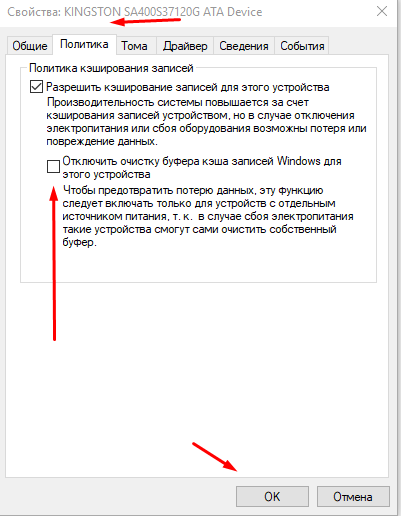Confirm with the OK button
The height and width of the screenshot is (516, 401).
pos(272,497)
